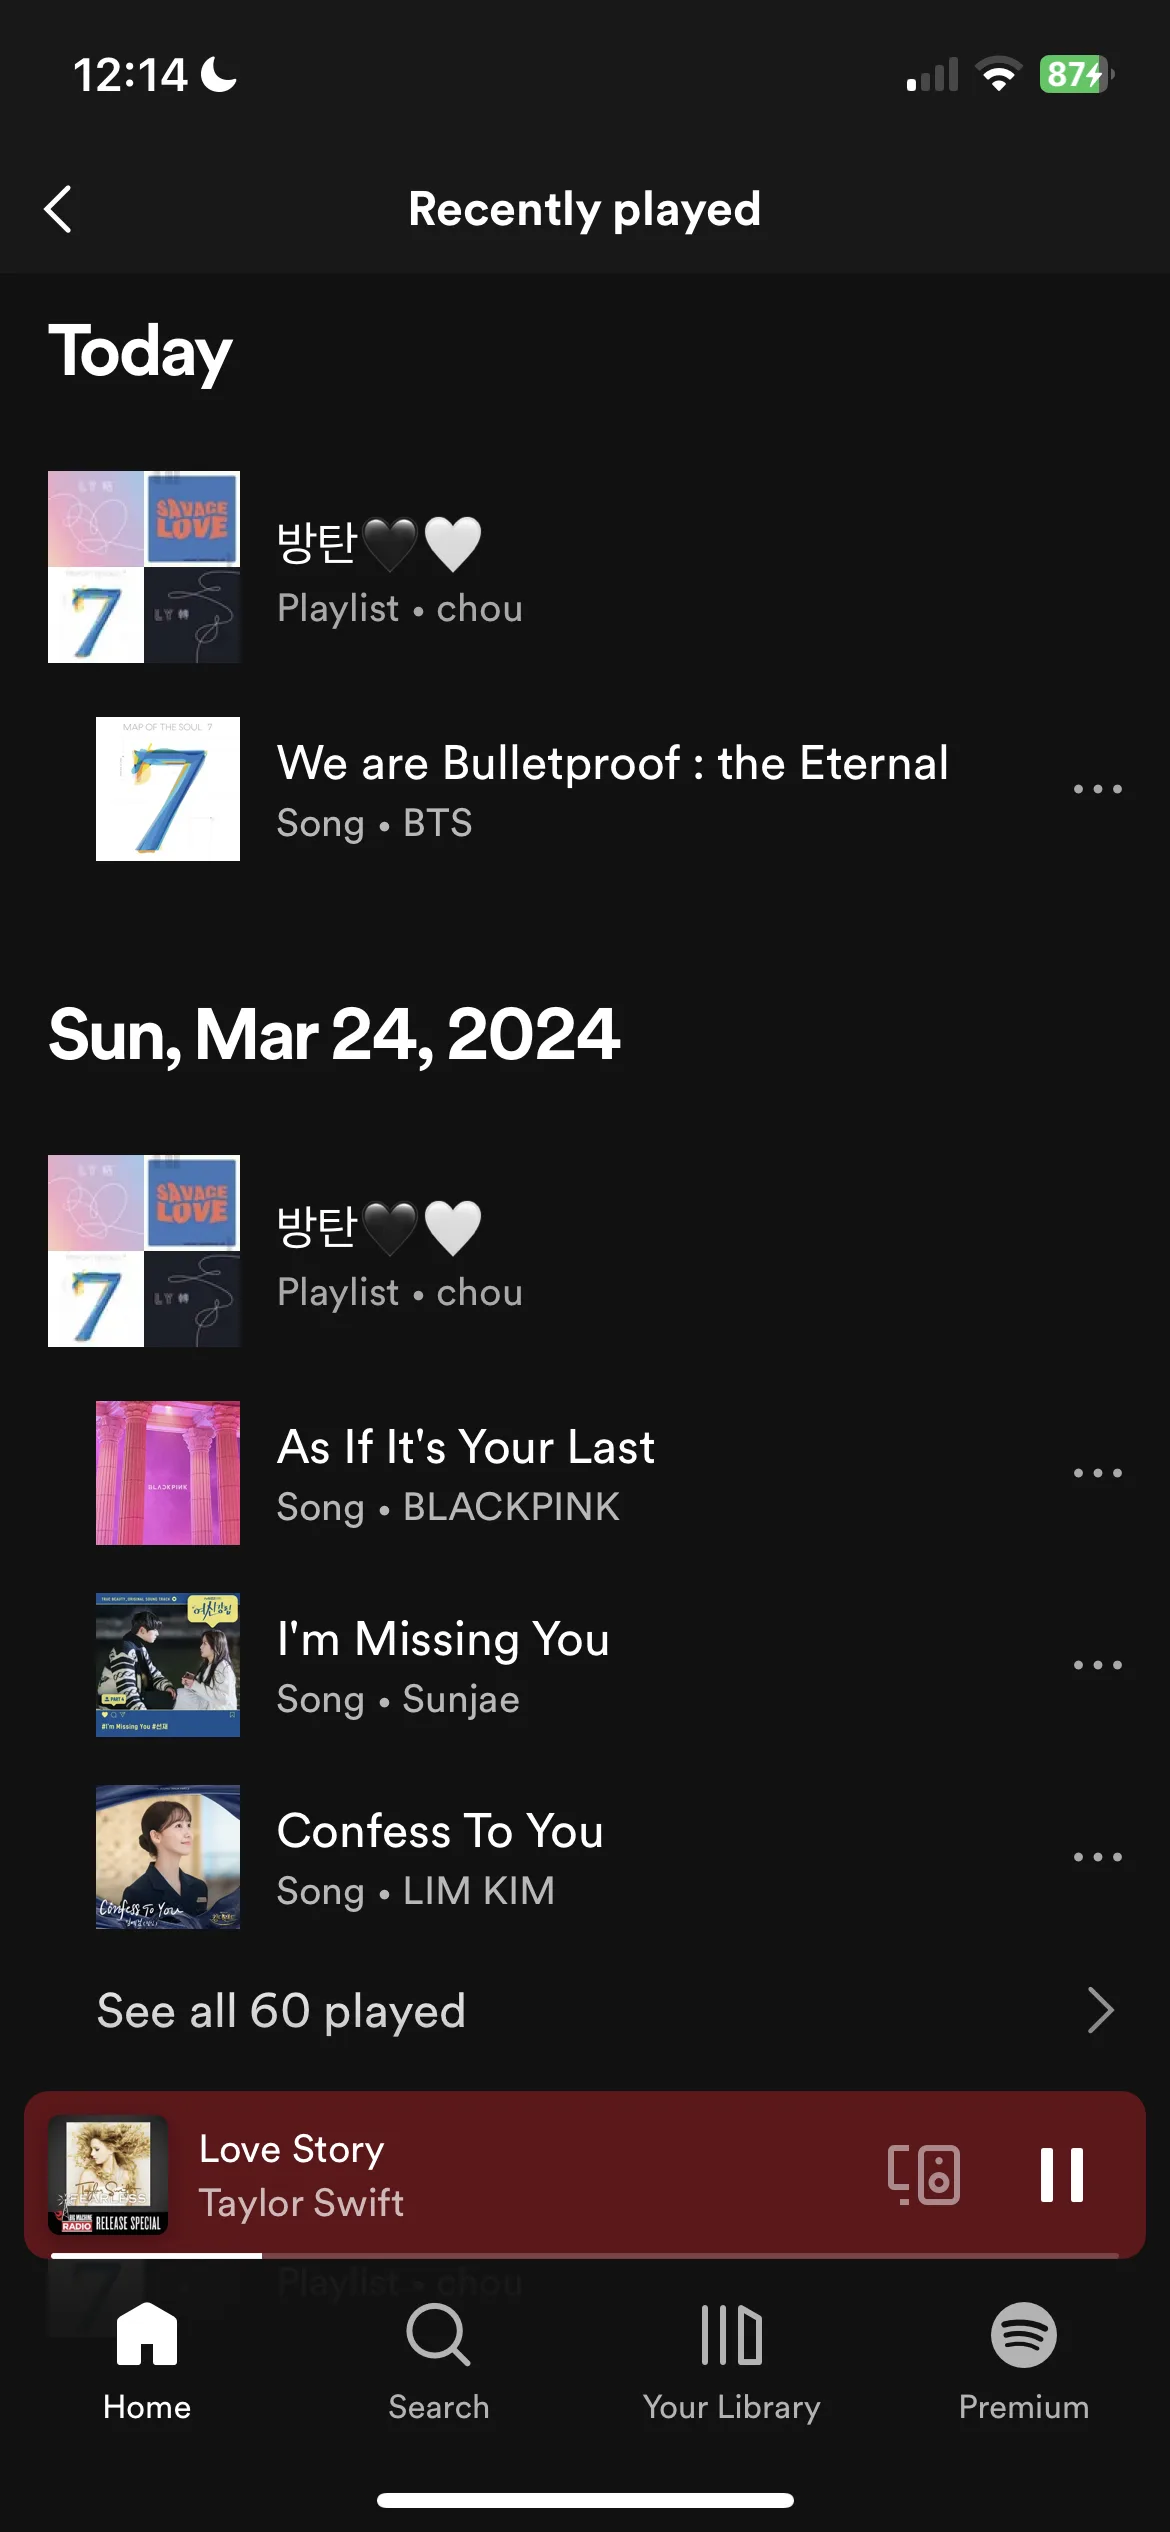Open three-dot menu for I'm Missing You

[1097, 1665]
